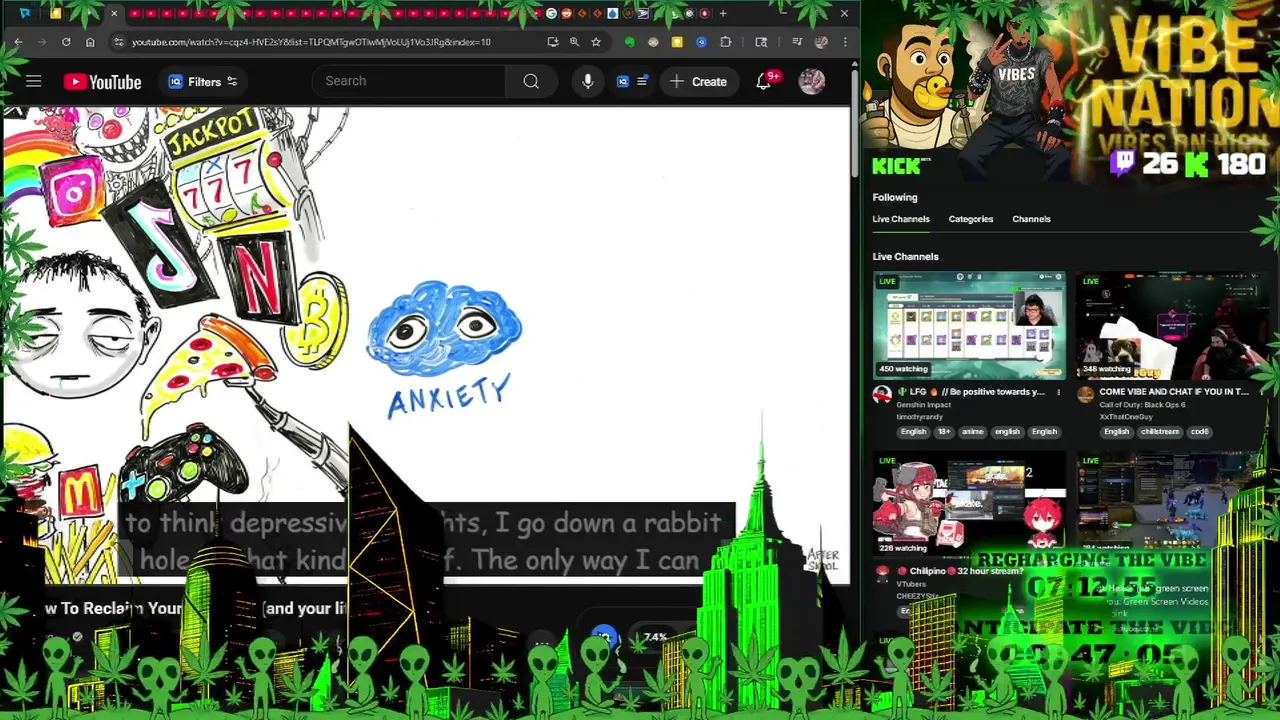
Task: Click timothyrandy's round channel avatar
Action: pyautogui.click(x=882, y=395)
